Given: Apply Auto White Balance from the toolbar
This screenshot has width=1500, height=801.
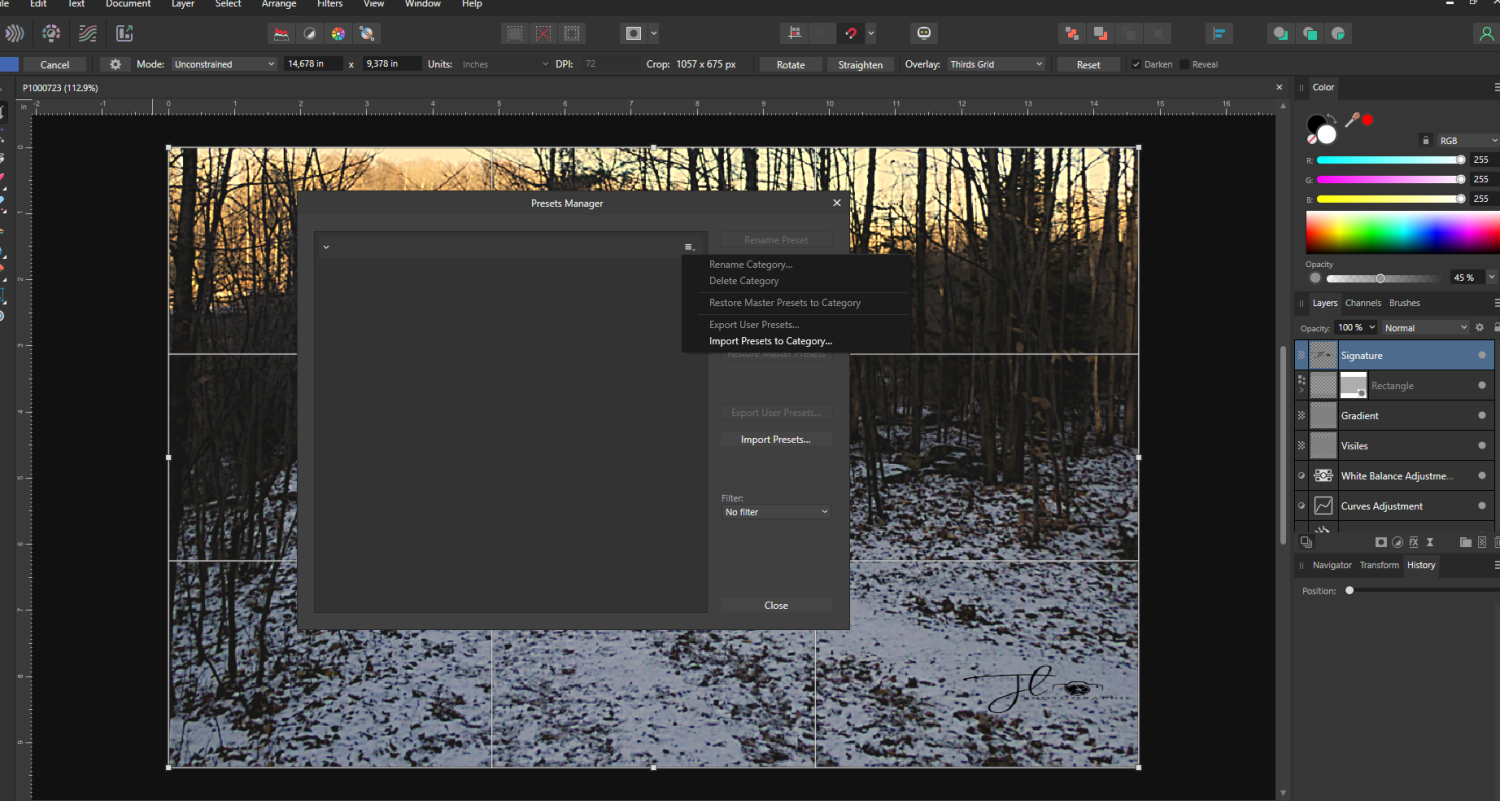Looking at the screenshot, I should 367,33.
